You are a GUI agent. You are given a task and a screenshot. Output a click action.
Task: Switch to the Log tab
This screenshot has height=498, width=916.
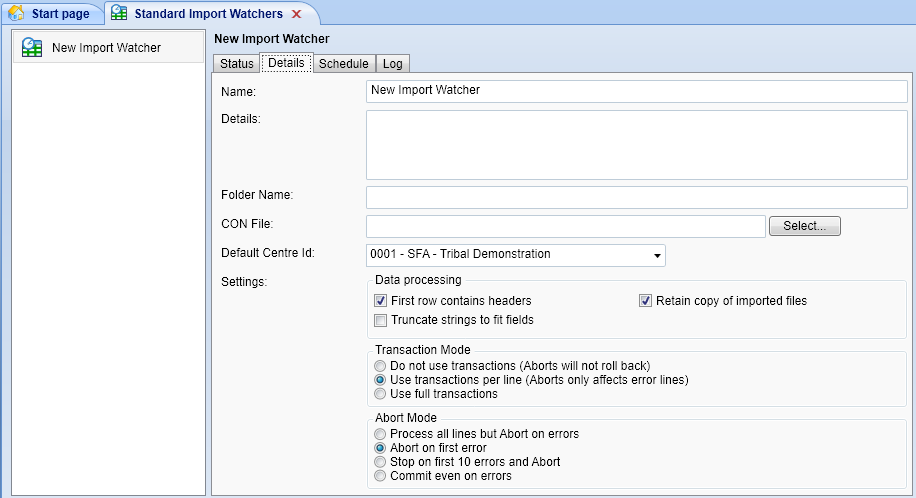393,64
